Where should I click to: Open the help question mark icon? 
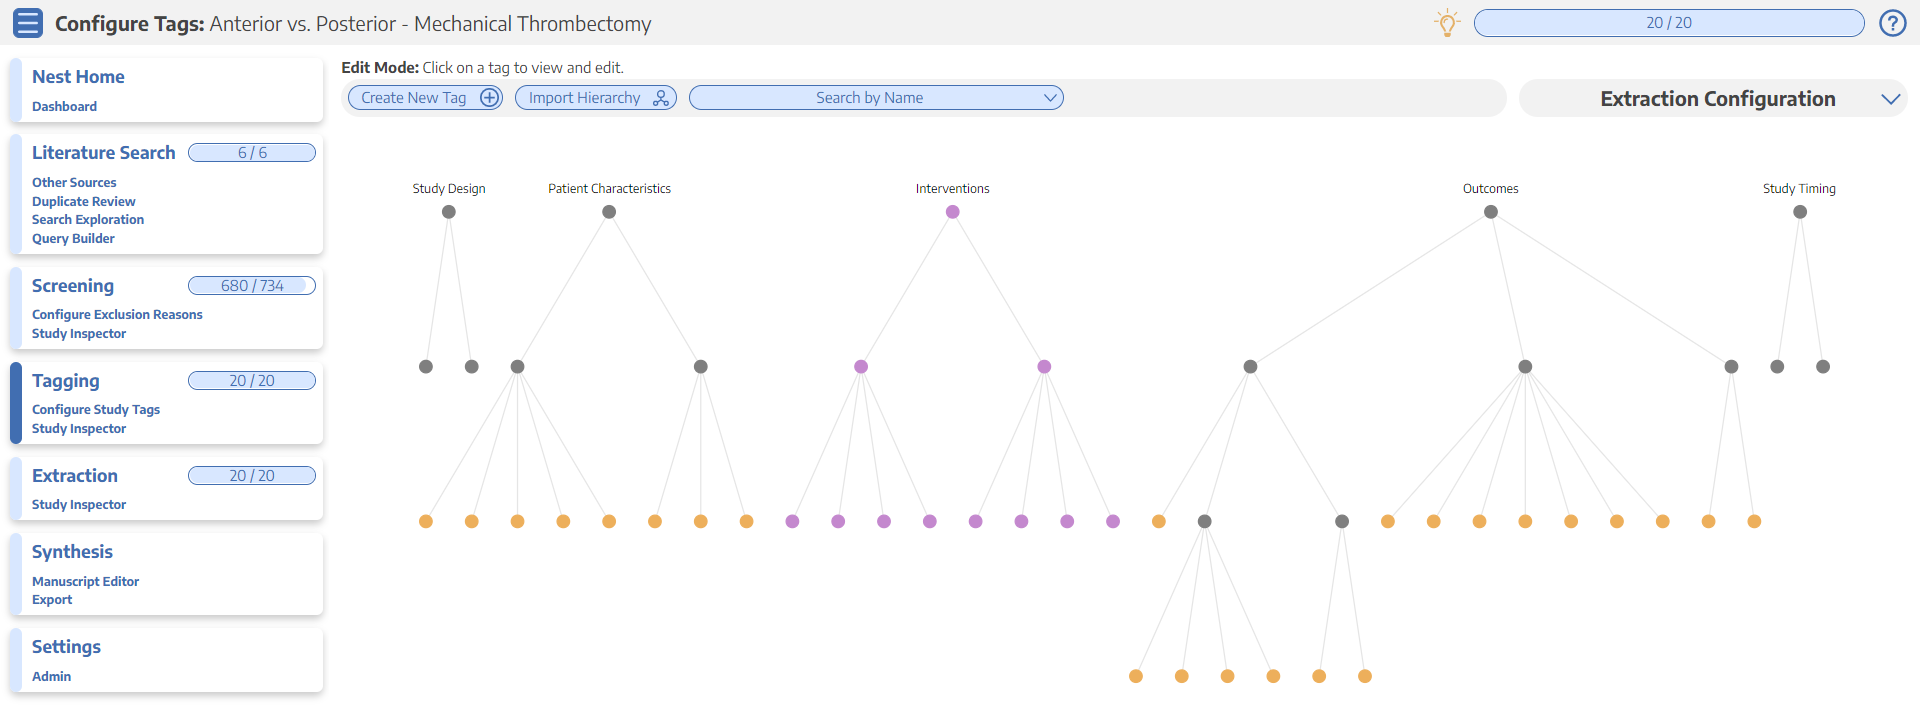click(x=1892, y=23)
